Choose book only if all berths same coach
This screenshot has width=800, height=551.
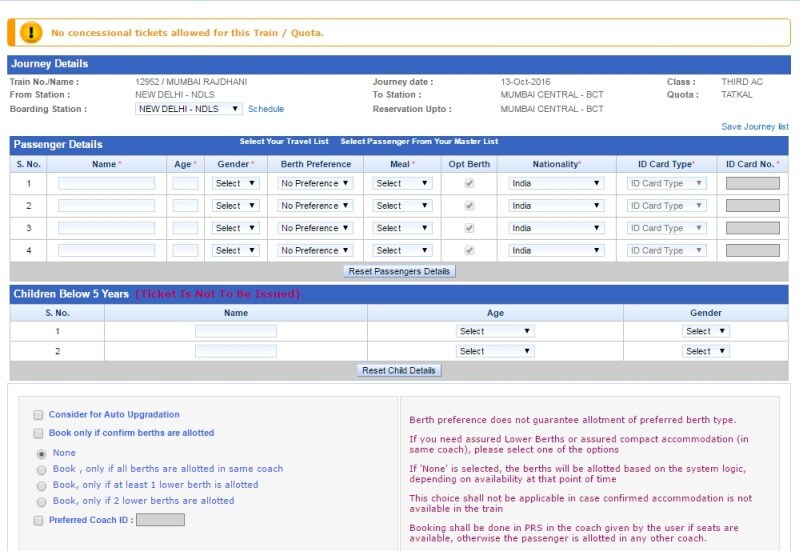(42, 469)
